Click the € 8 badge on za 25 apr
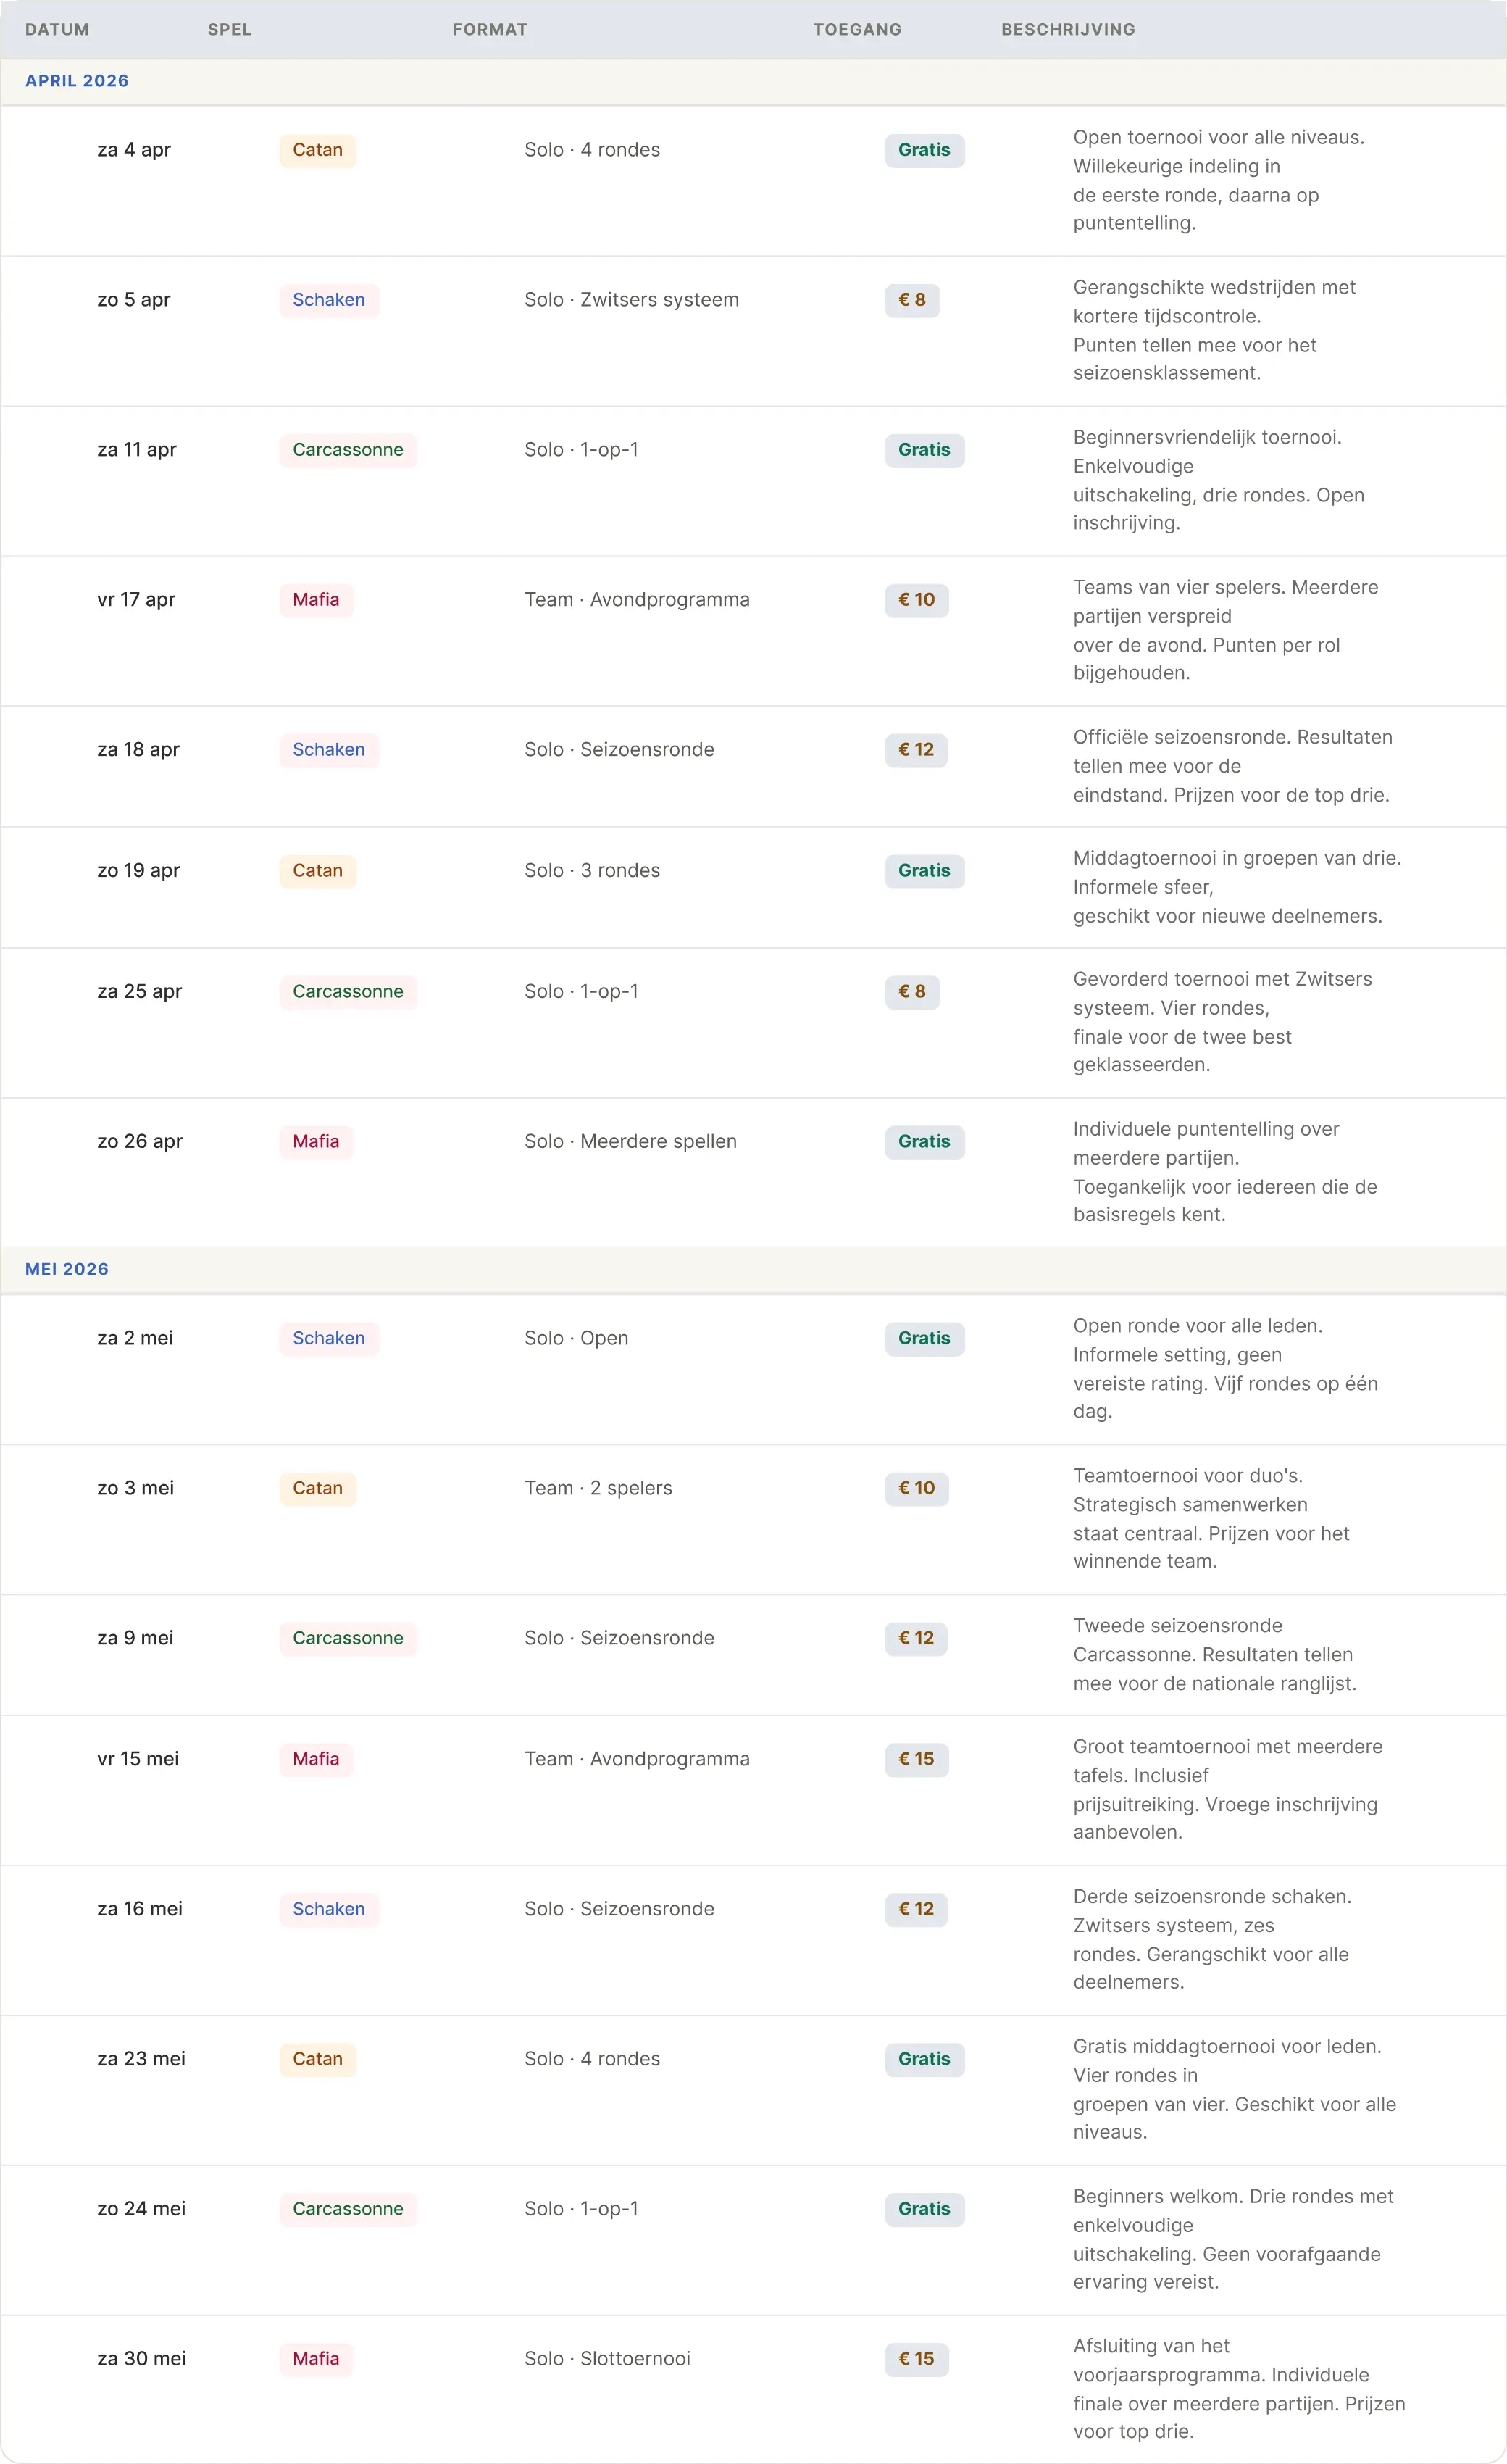The image size is (1507, 2464). coord(912,992)
